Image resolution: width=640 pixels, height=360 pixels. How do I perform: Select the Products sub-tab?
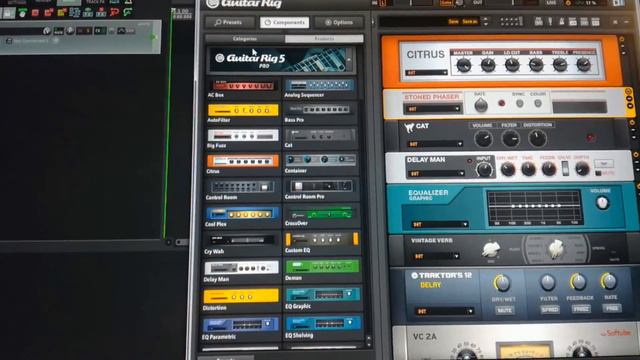(x=324, y=39)
